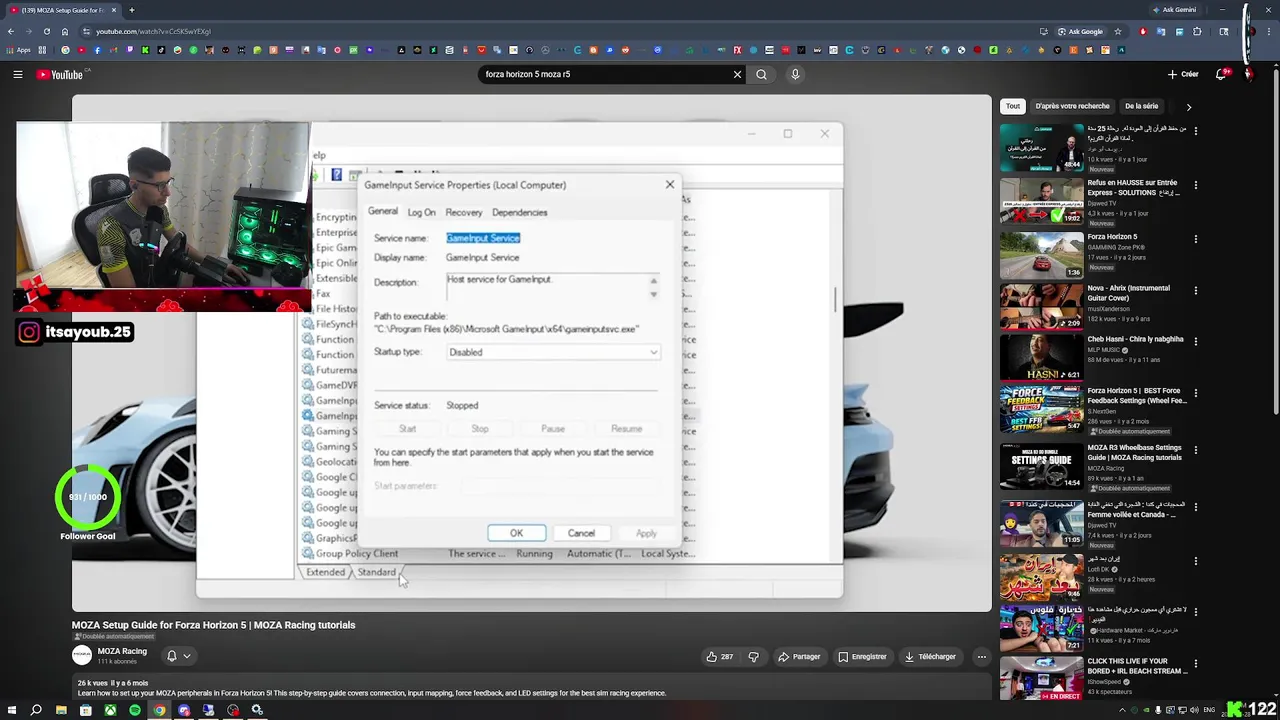This screenshot has height=720, width=1280.
Task: Open YouTube notifications bell
Action: coord(1221,74)
